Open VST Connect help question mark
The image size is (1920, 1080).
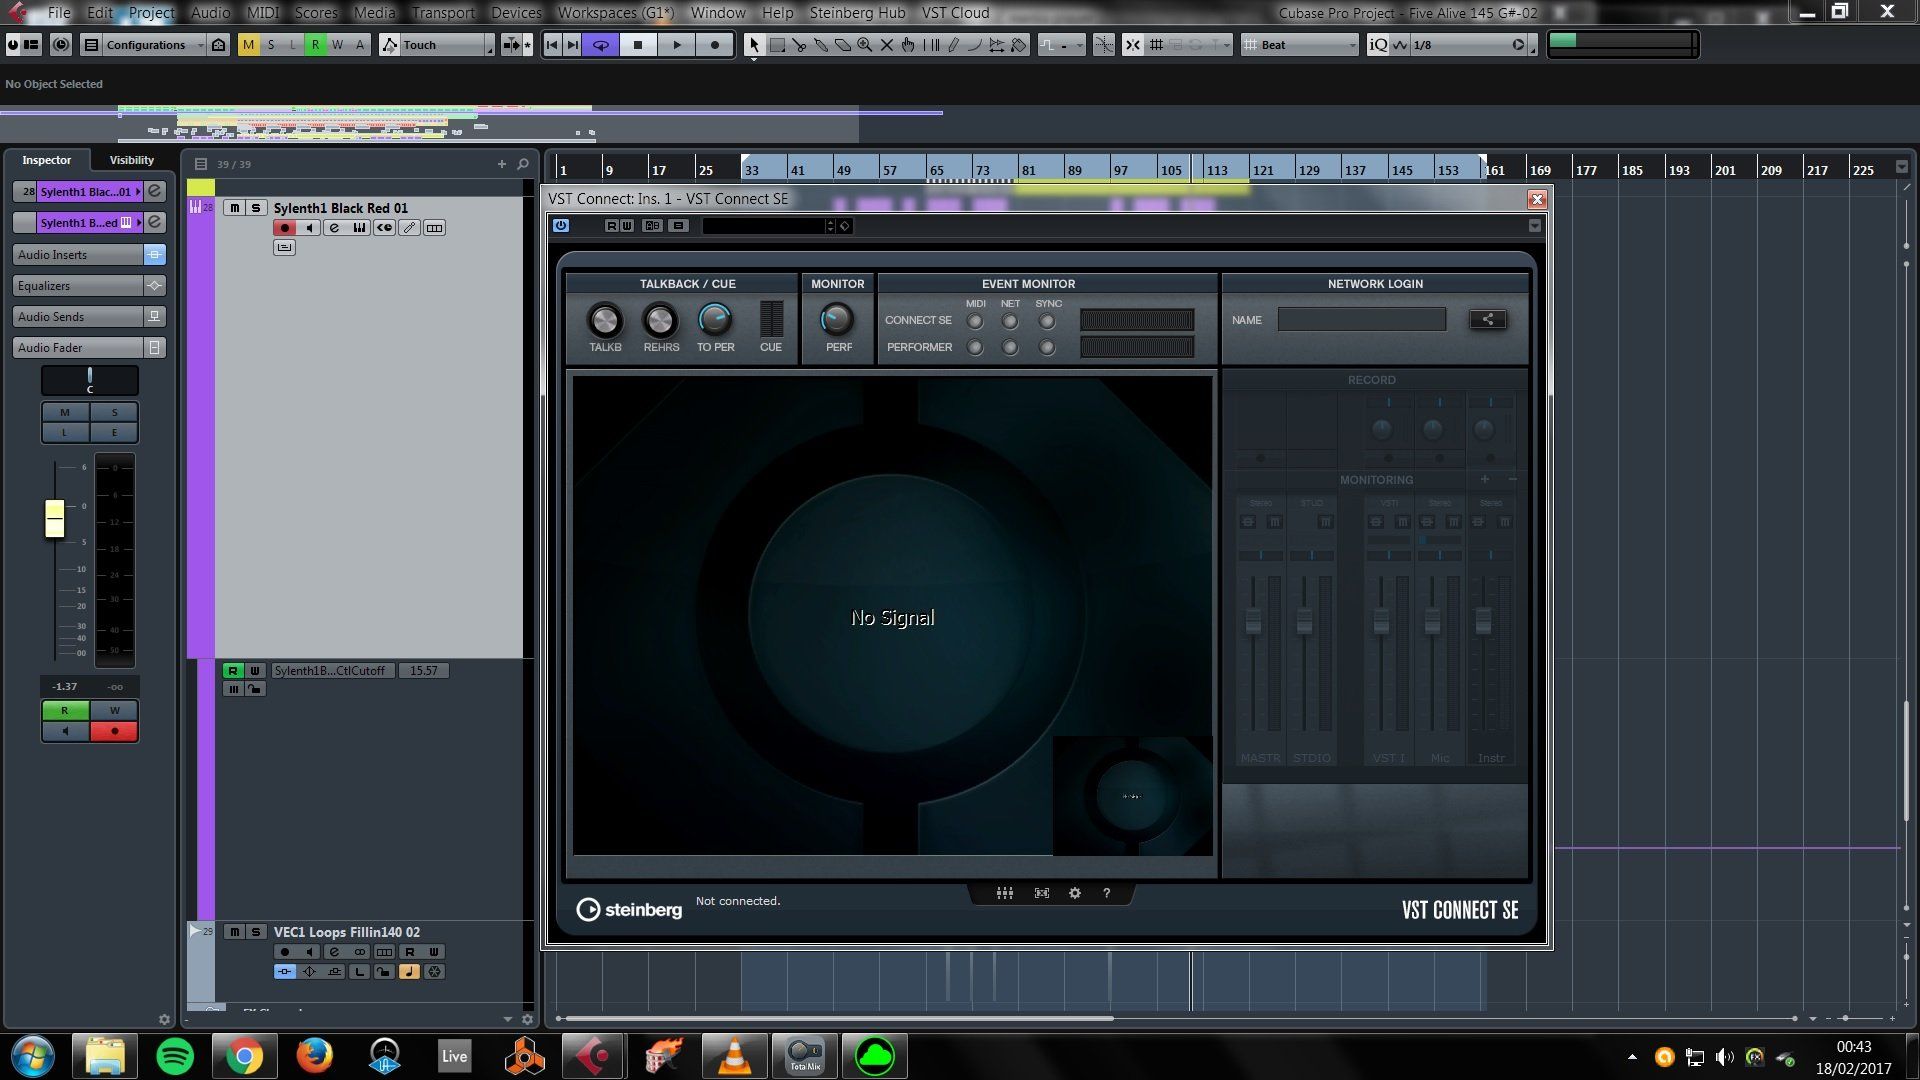(x=1106, y=893)
